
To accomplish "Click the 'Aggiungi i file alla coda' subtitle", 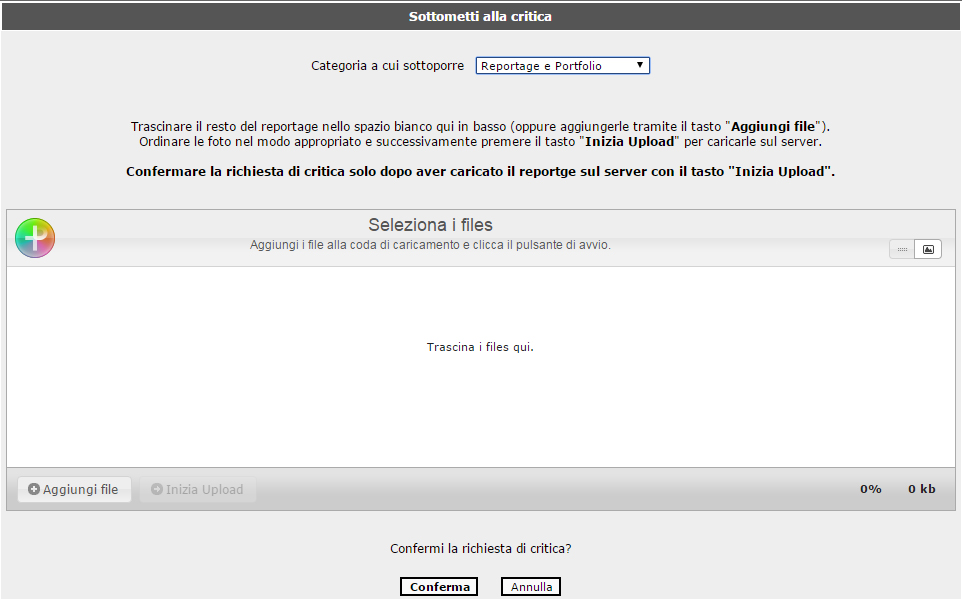I will pyautogui.click(x=430, y=245).
